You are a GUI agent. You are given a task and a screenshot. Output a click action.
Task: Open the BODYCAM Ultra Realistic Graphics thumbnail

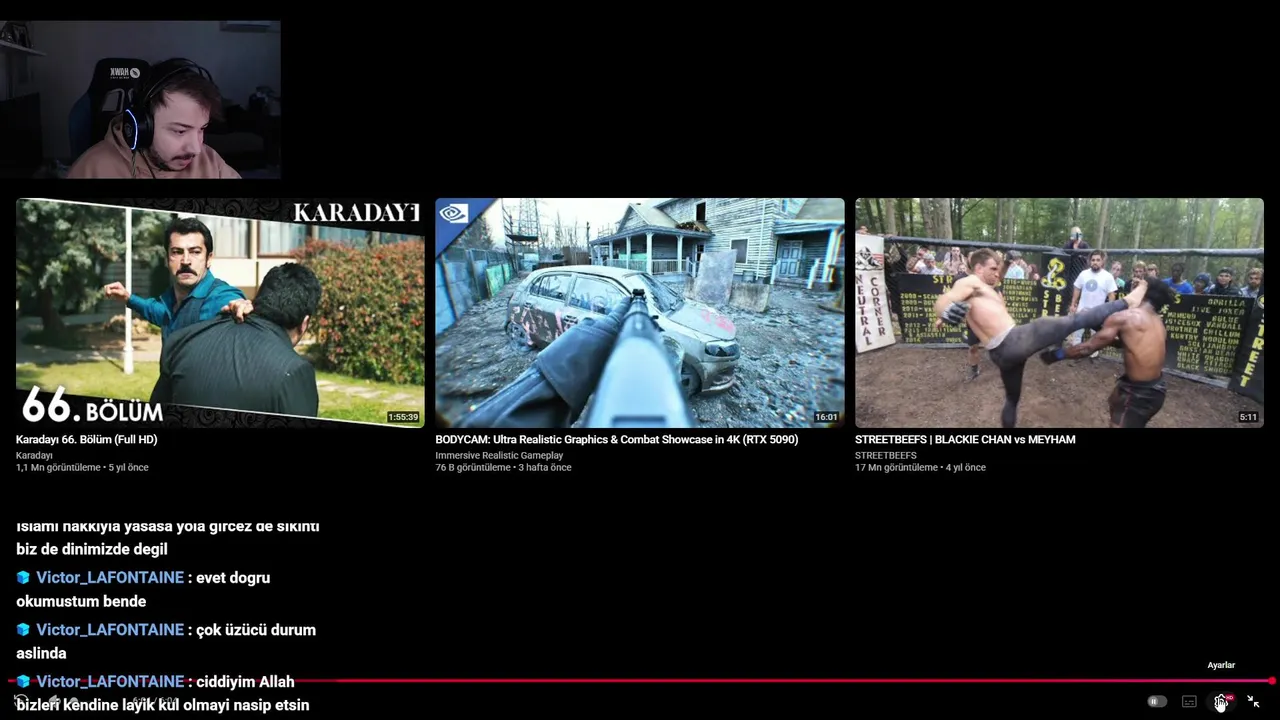point(640,313)
